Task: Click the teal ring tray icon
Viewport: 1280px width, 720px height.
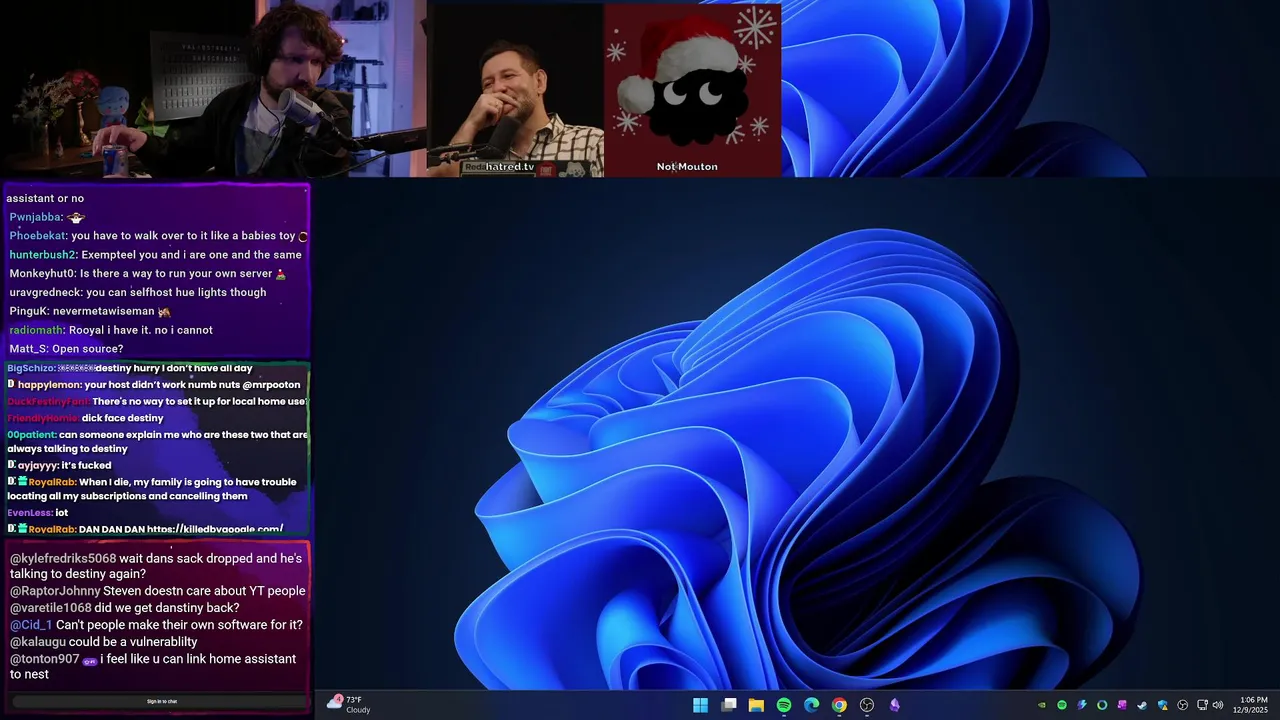Action: coord(1102,705)
